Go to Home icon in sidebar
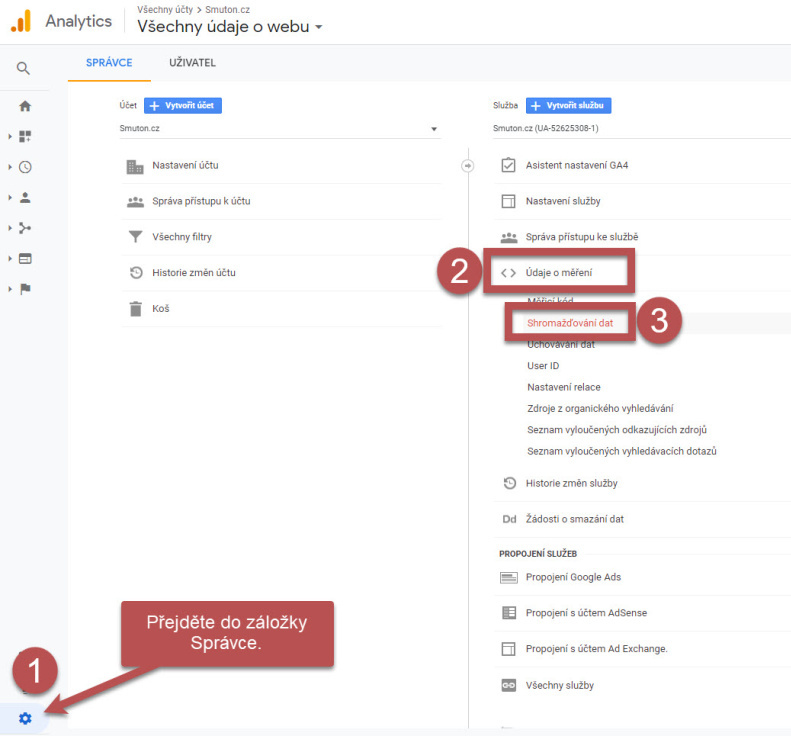Viewport: 791px width, 736px height. click(25, 106)
